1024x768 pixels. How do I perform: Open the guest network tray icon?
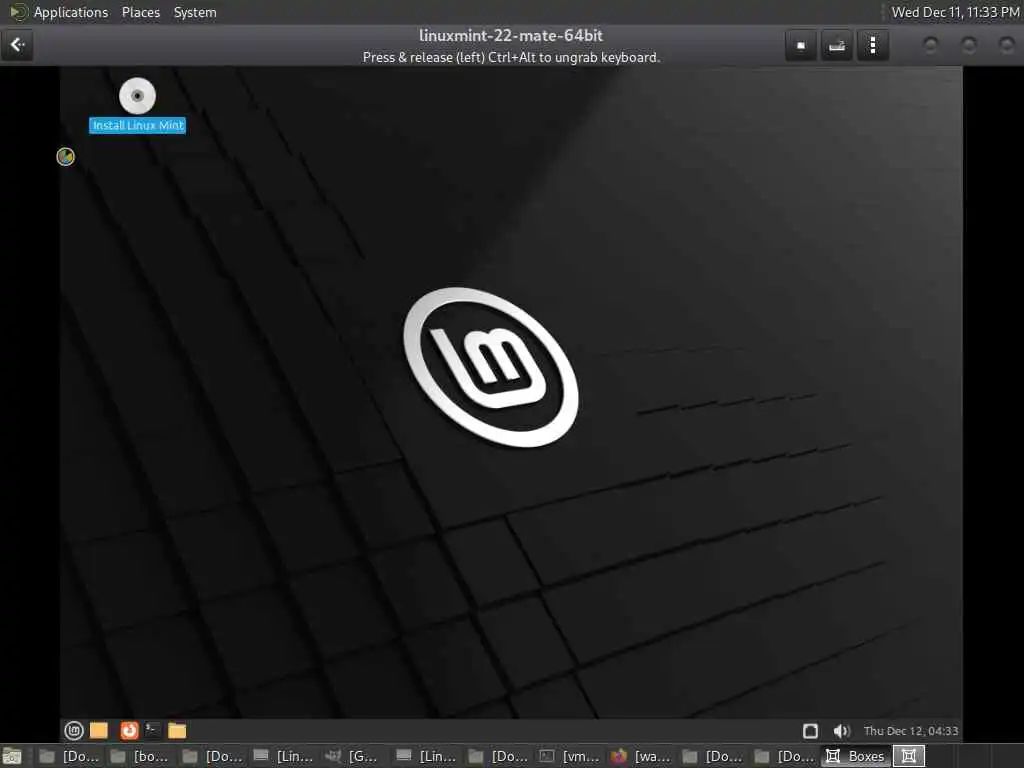click(810, 731)
